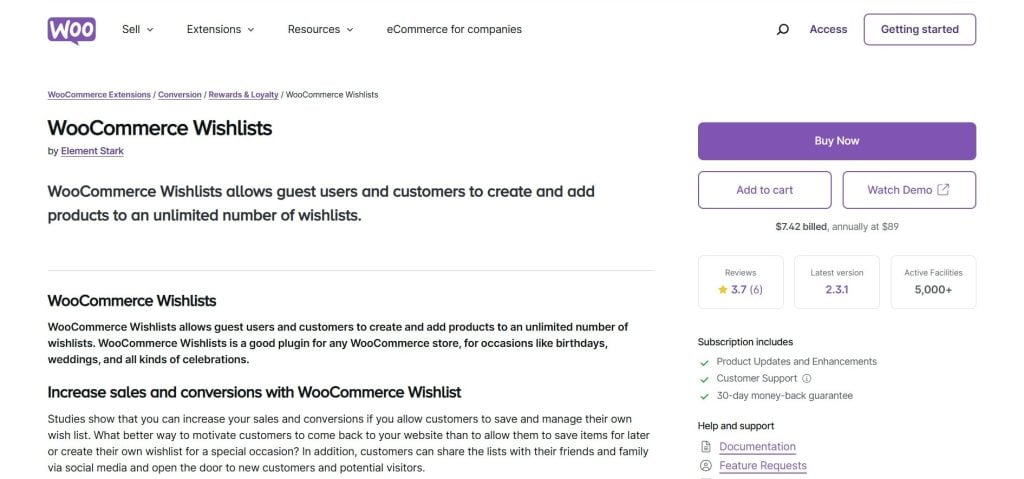Click the Access menu link
The height and width of the screenshot is (479, 1024).
[828, 30]
